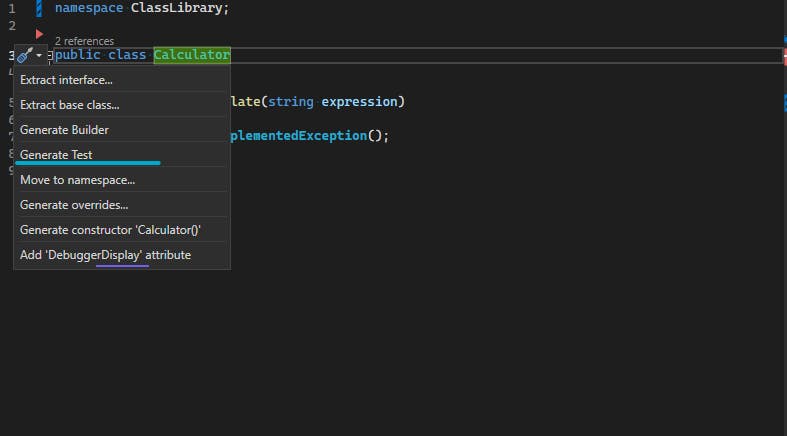Screen dimensions: 787x436
Task: Click the highlighted Calculator class name
Action: point(192,55)
